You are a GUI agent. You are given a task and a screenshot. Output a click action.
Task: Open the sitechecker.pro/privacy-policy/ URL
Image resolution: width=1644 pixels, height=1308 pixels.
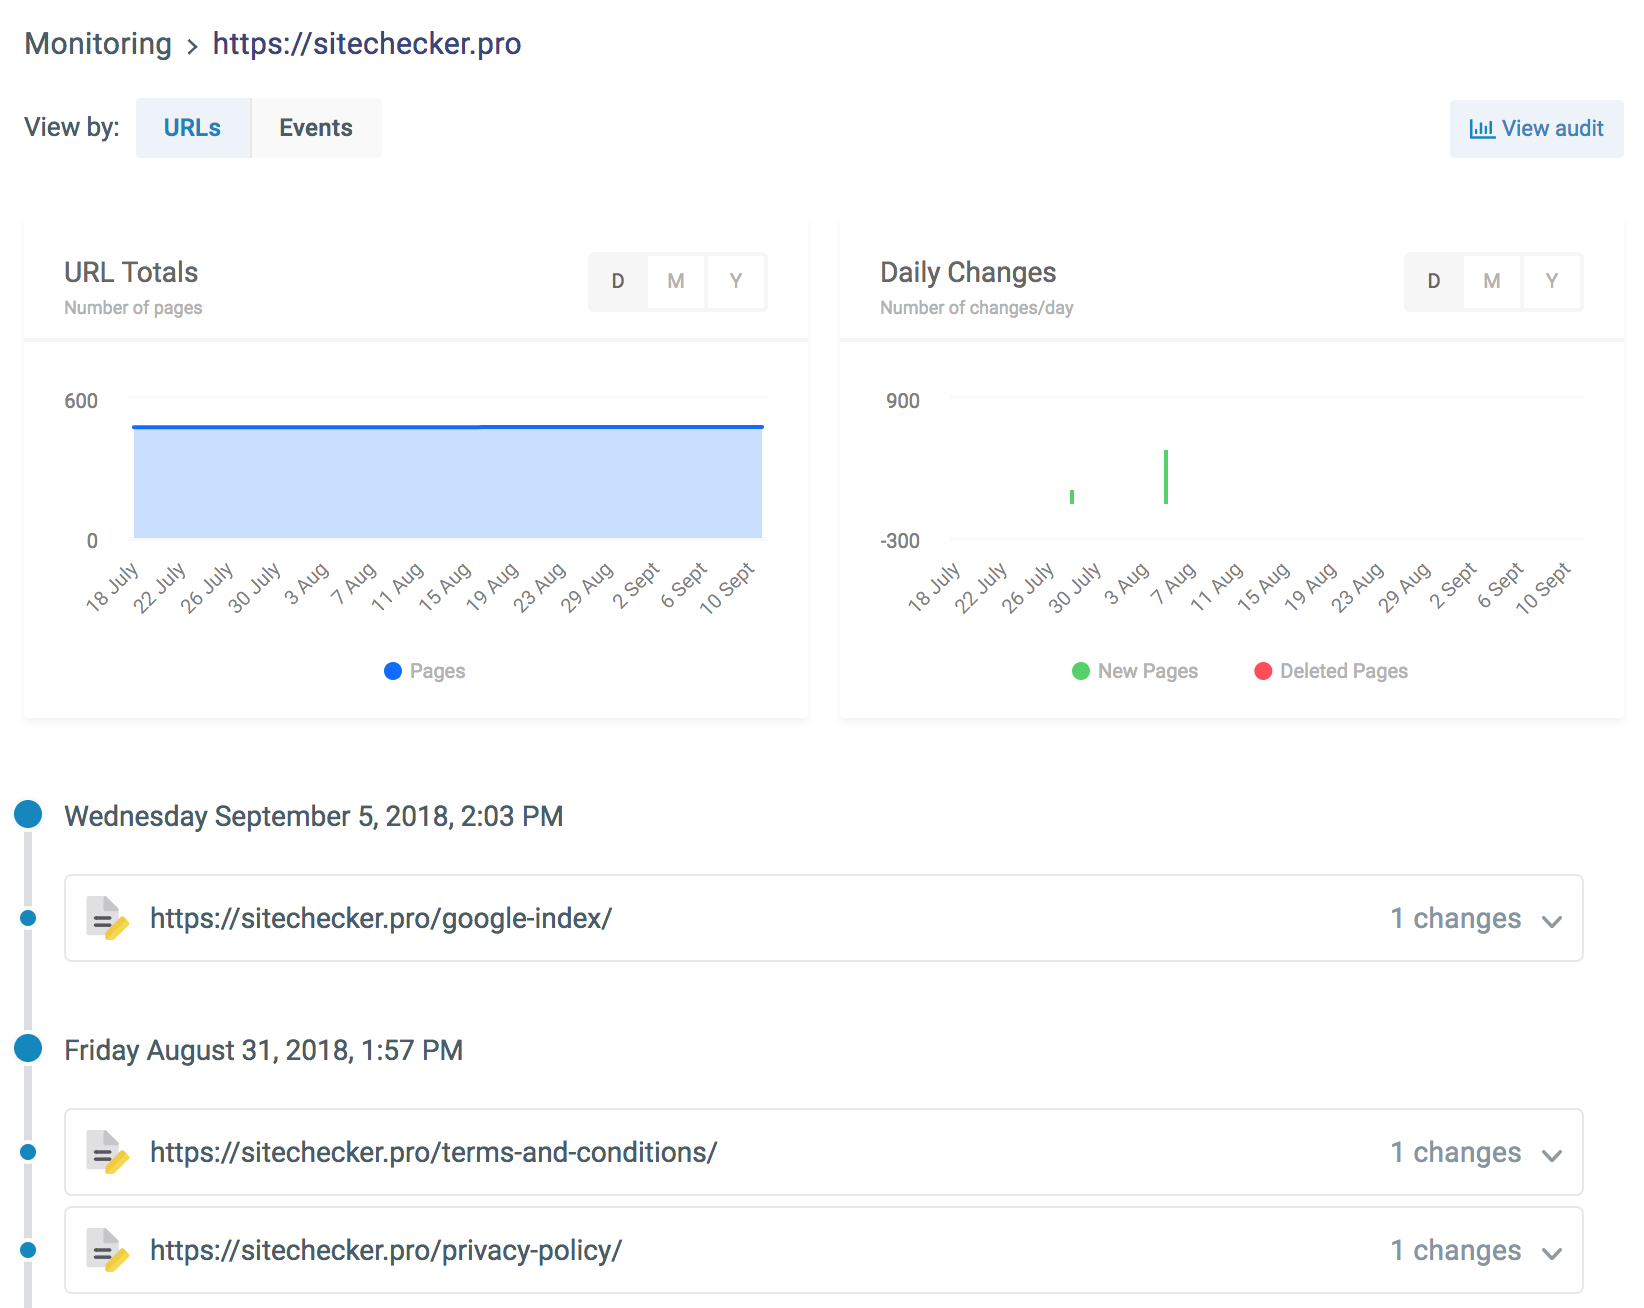click(386, 1250)
